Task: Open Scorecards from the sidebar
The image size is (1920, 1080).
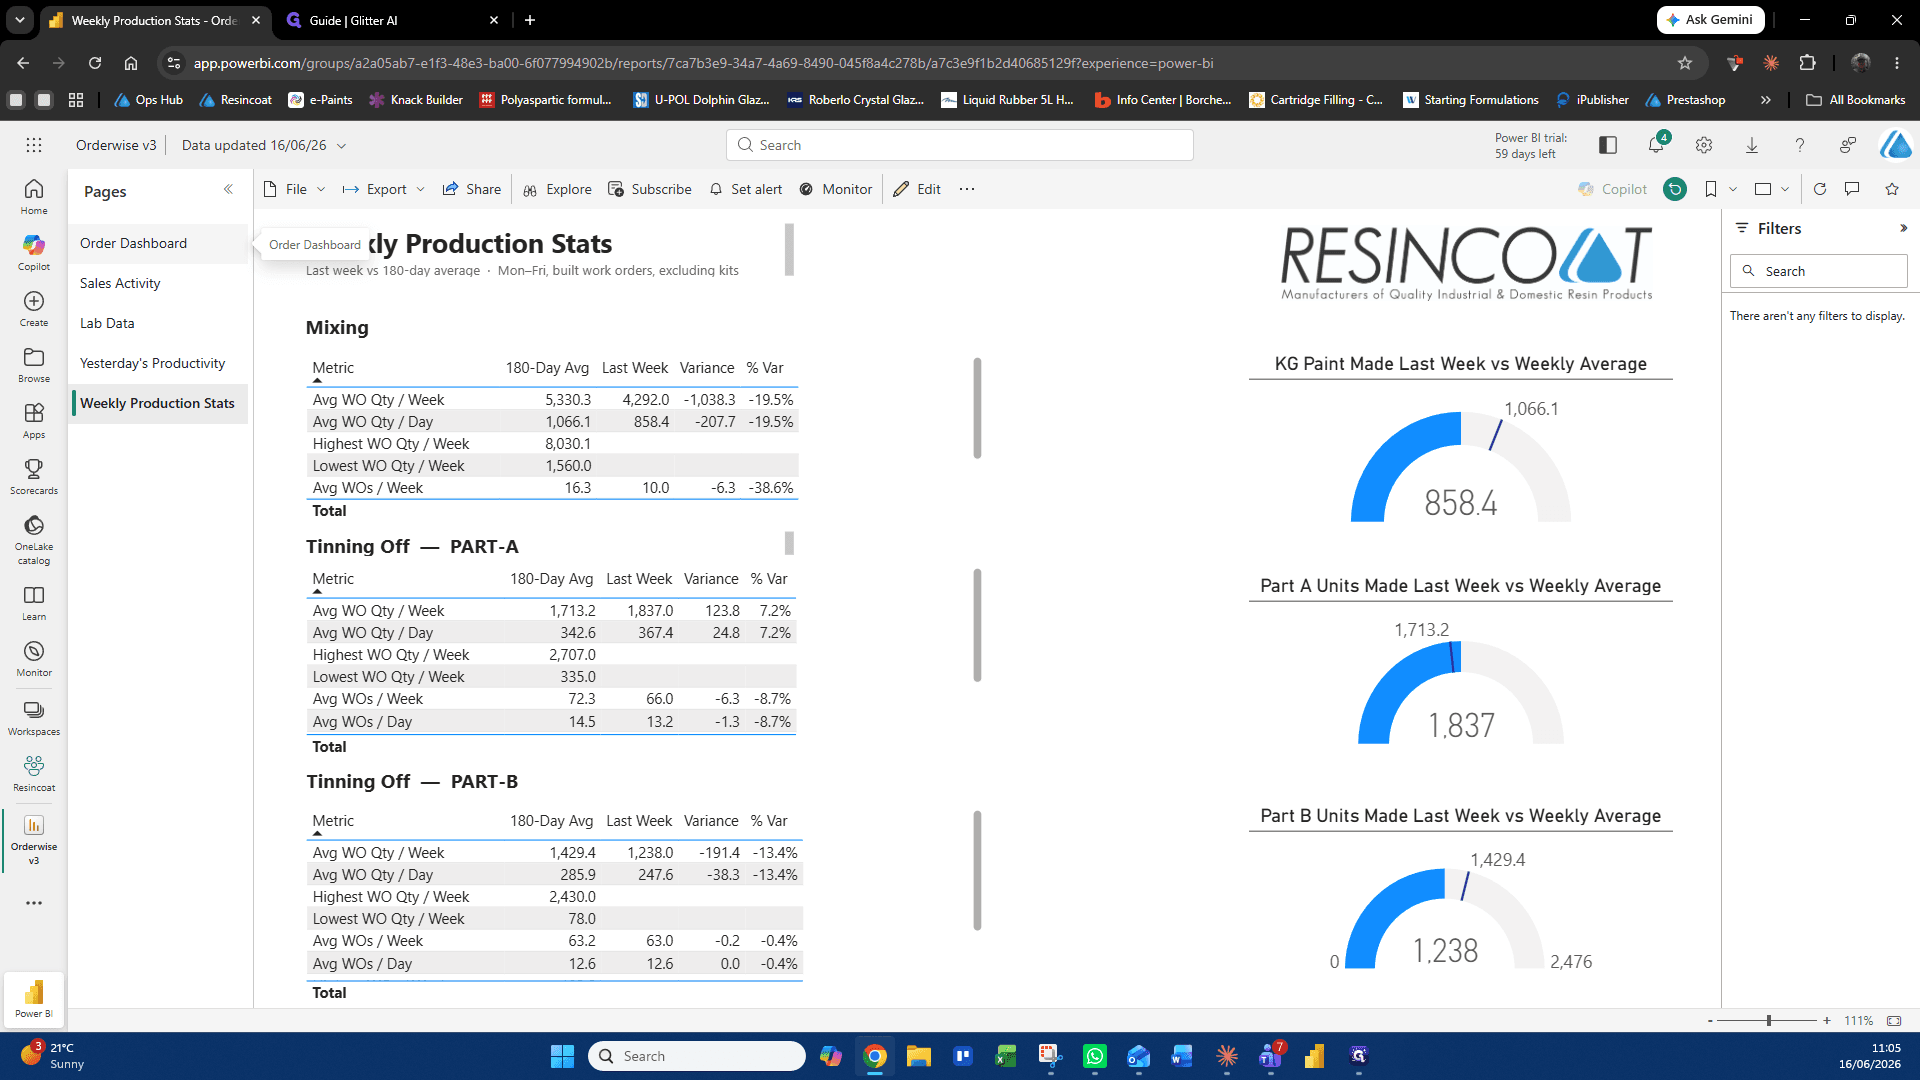Action: coord(34,476)
